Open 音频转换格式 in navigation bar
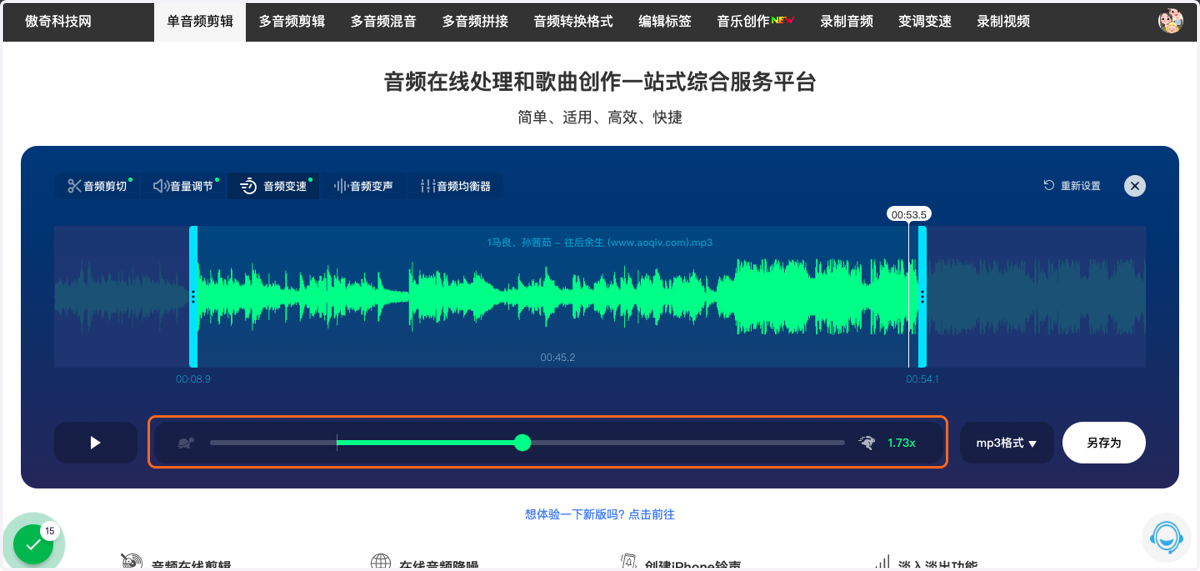1200x571 pixels. pyautogui.click(x=573, y=21)
